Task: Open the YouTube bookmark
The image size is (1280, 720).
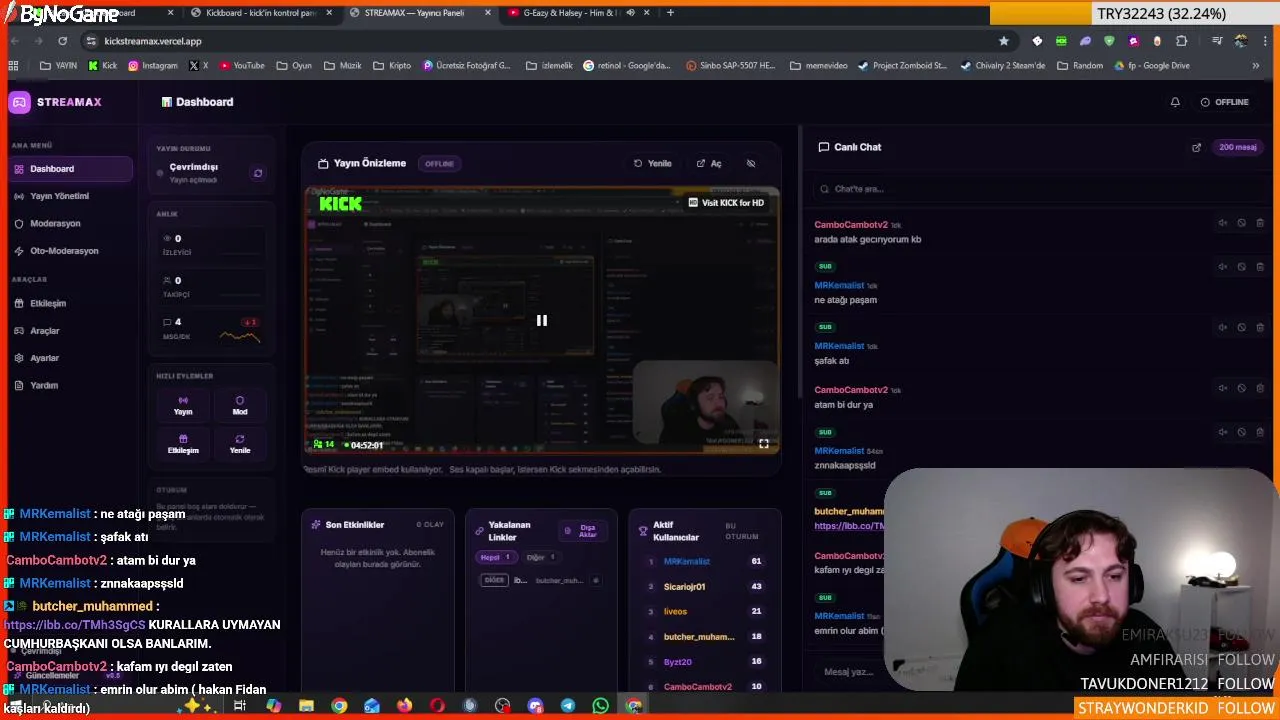Action: coord(242,66)
